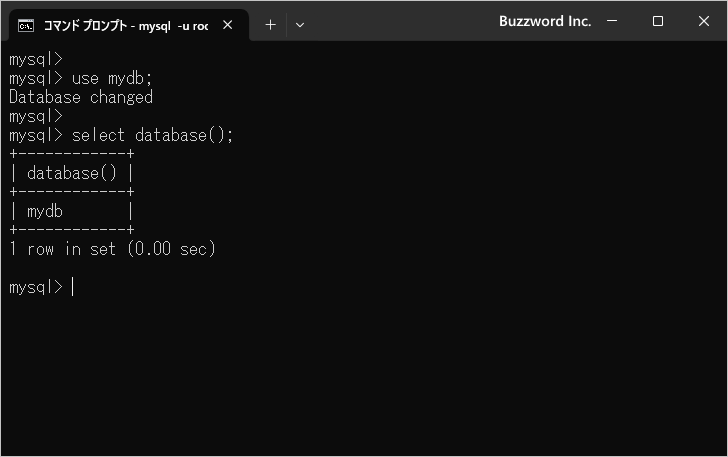Click the Buzzword Inc. title bar text
728x457 pixels.
coord(545,21)
